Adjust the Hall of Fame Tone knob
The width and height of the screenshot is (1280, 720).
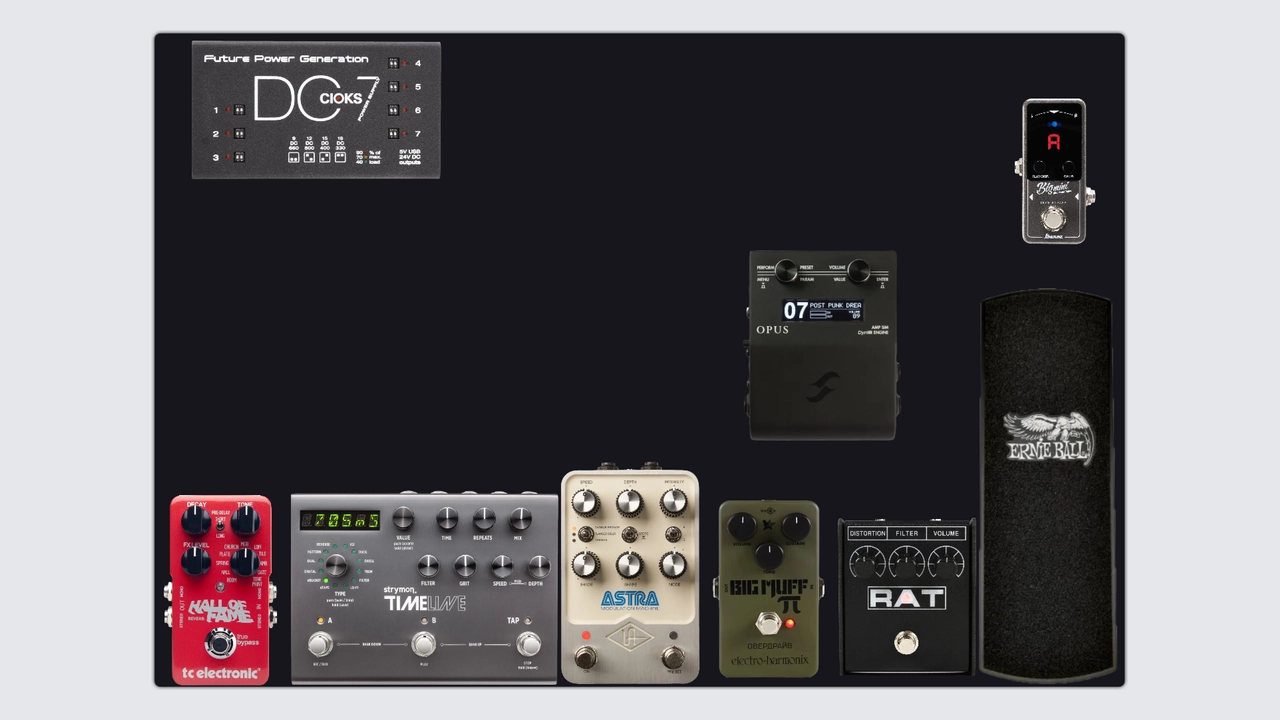tap(245, 520)
